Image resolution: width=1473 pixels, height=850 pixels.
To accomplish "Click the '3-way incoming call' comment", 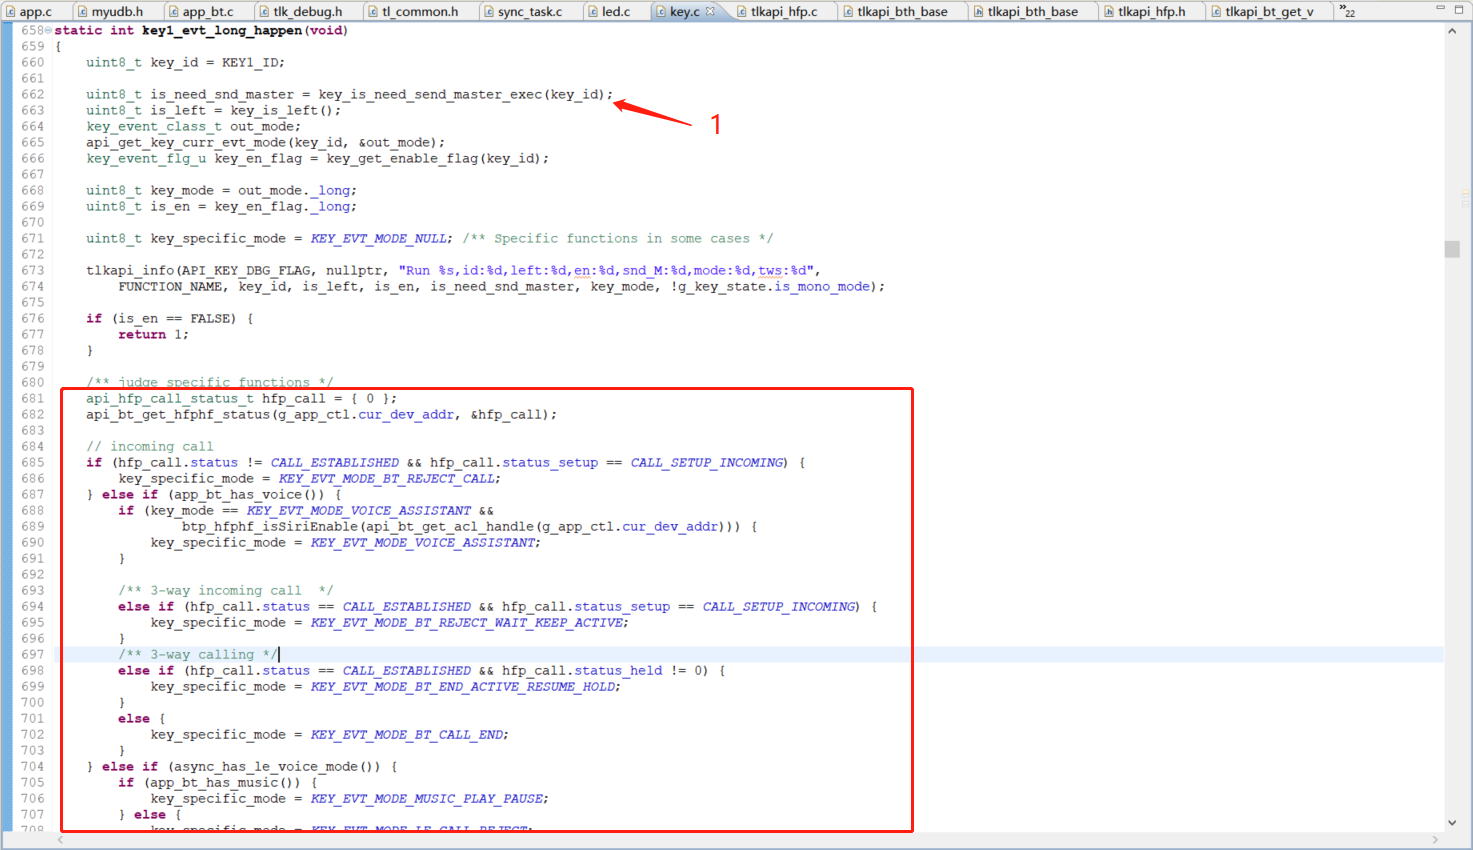I will point(226,591).
